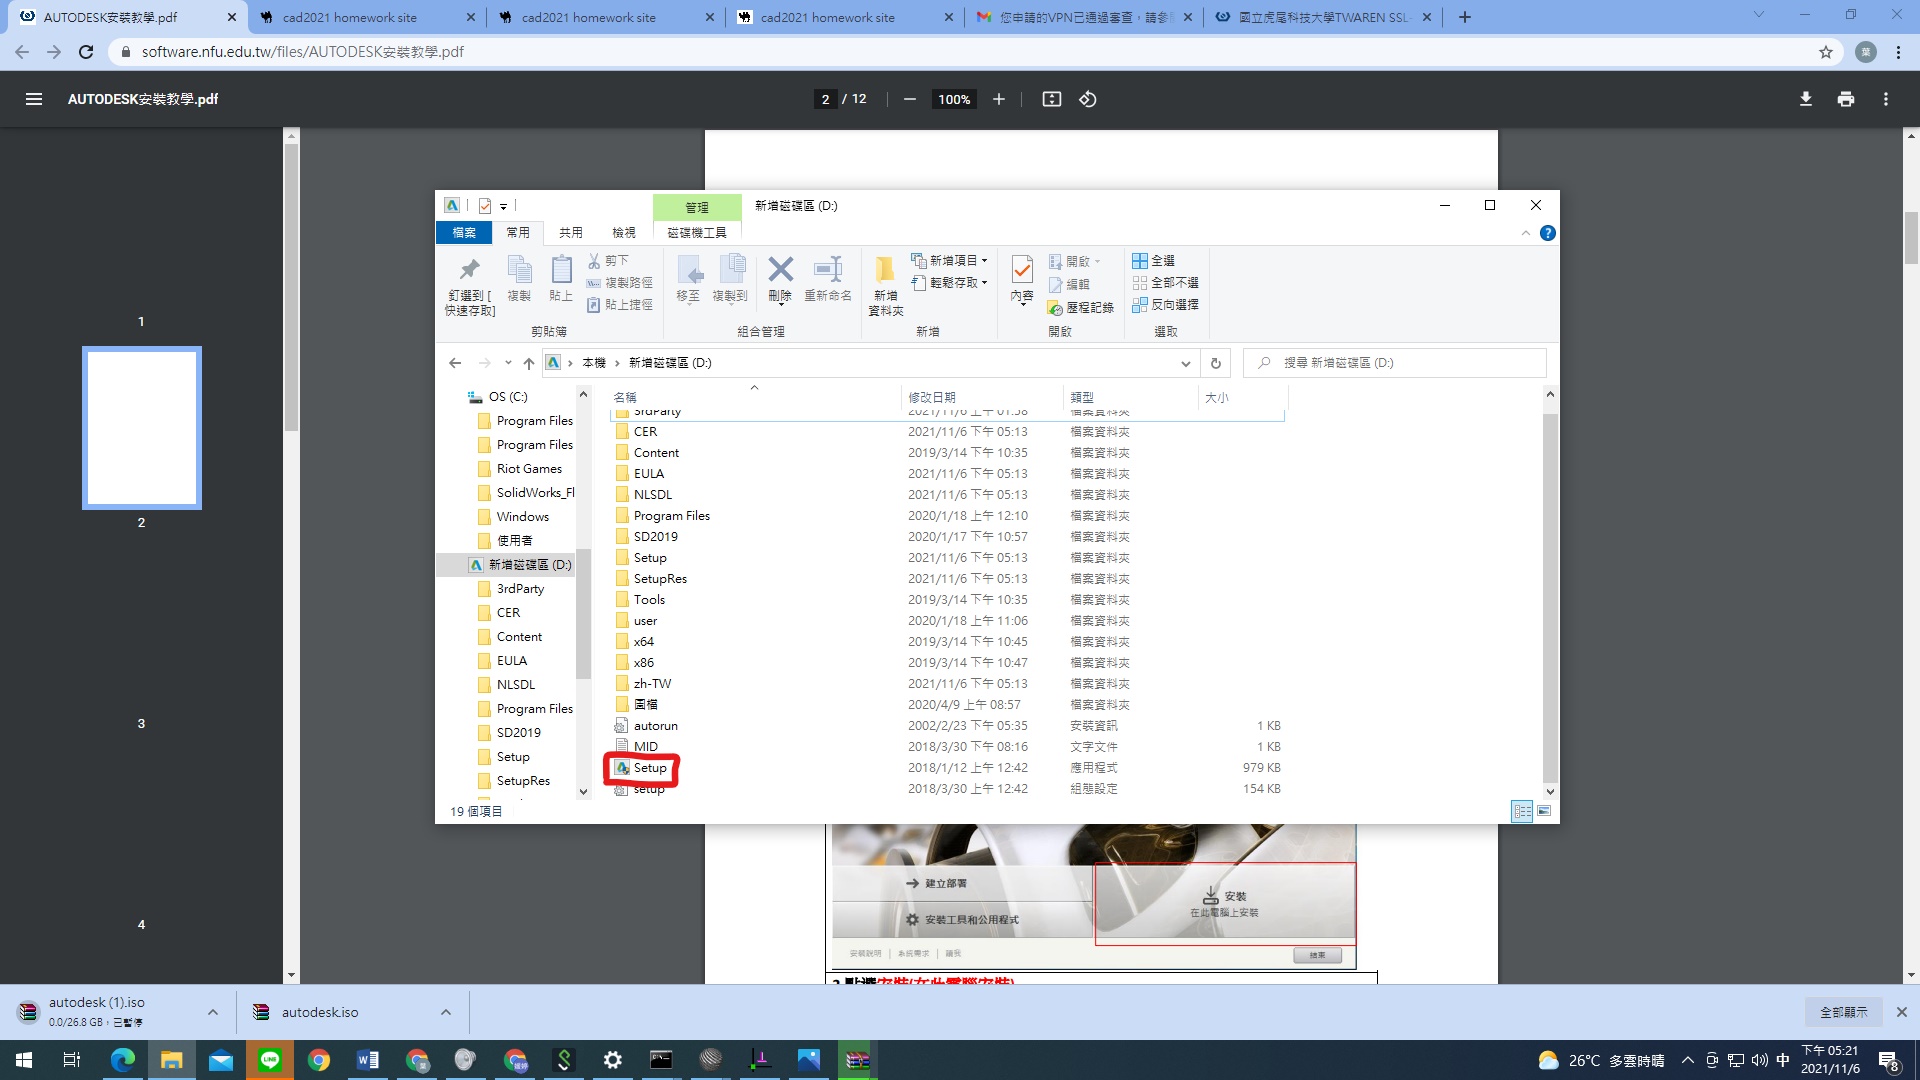Image resolution: width=1920 pixels, height=1080 pixels.
Task: Open PDF viewer more actions menu
Action: pyautogui.click(x=1885, y=99)
